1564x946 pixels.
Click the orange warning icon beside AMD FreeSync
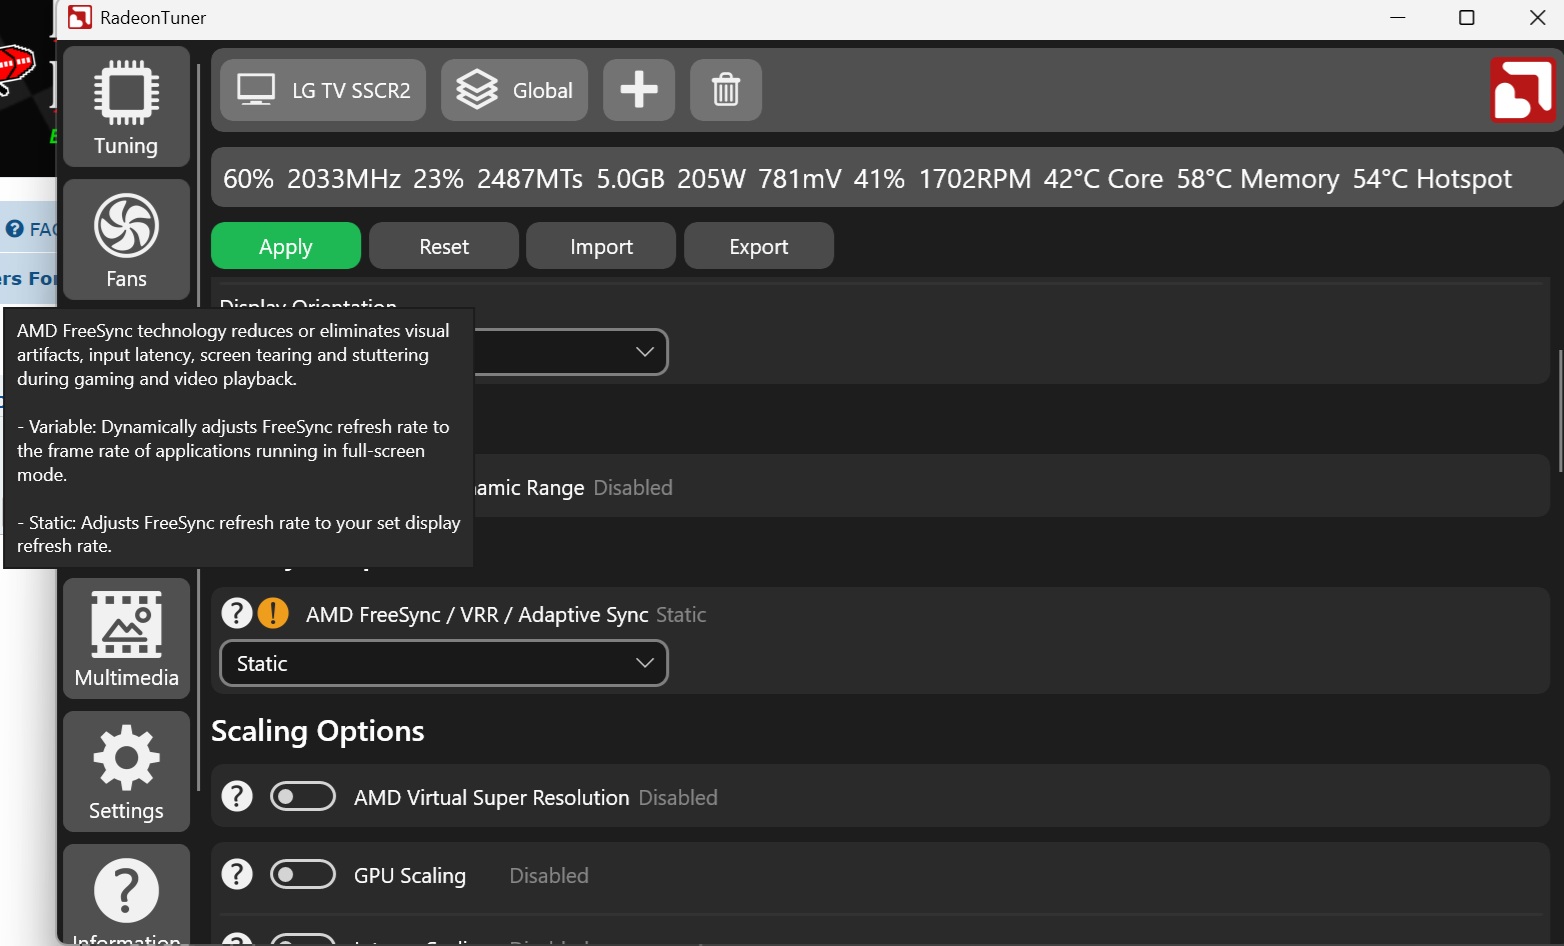[273, 613]
